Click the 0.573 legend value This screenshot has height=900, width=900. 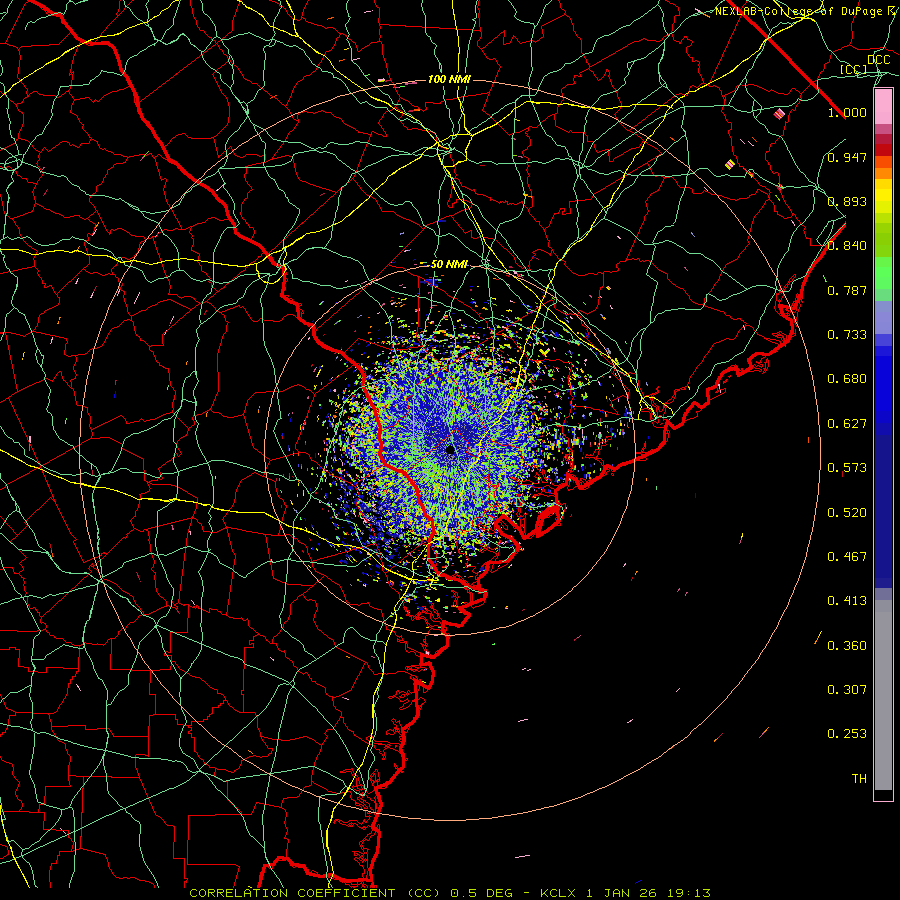coord(847,468)
